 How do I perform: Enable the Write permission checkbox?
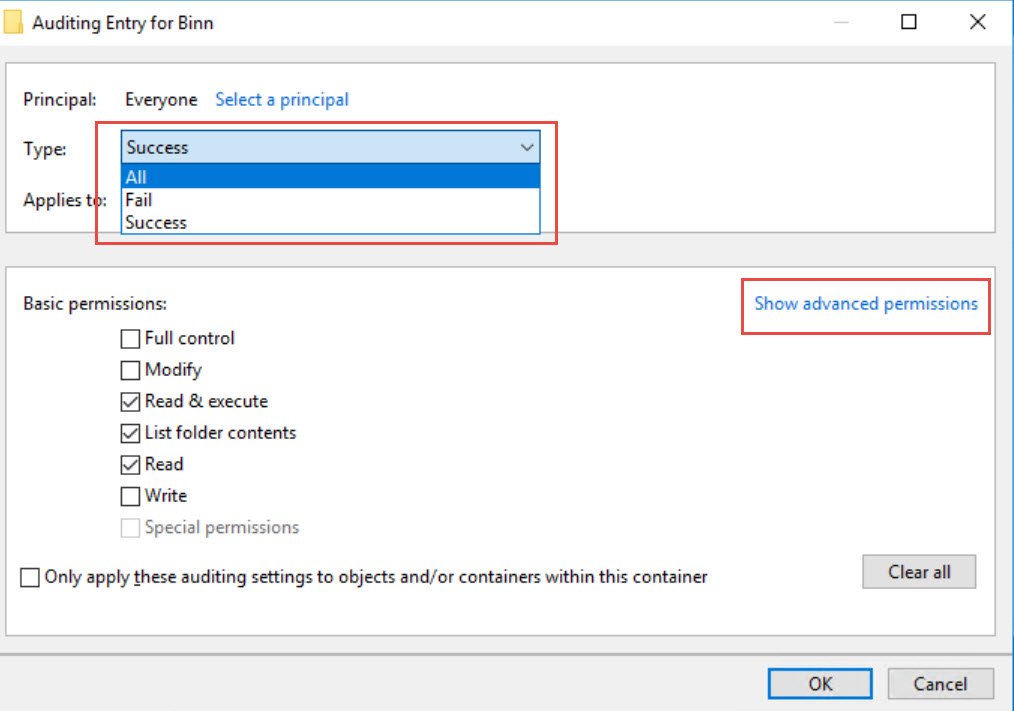(x=130, y=496)
